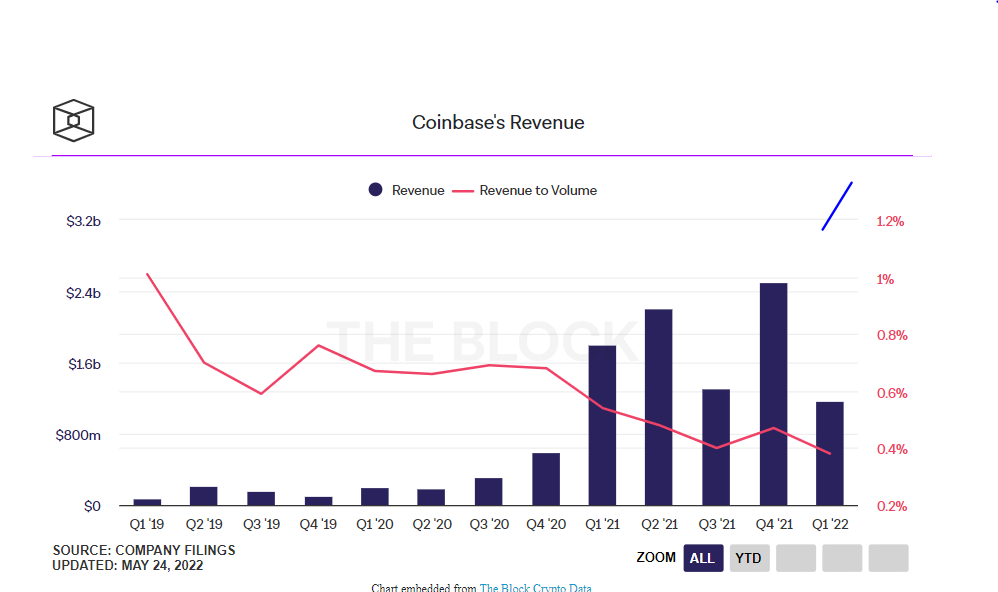Toggle the Revenue to Volume legend series
The image size is (998, 592).
(x=524, y=190)
